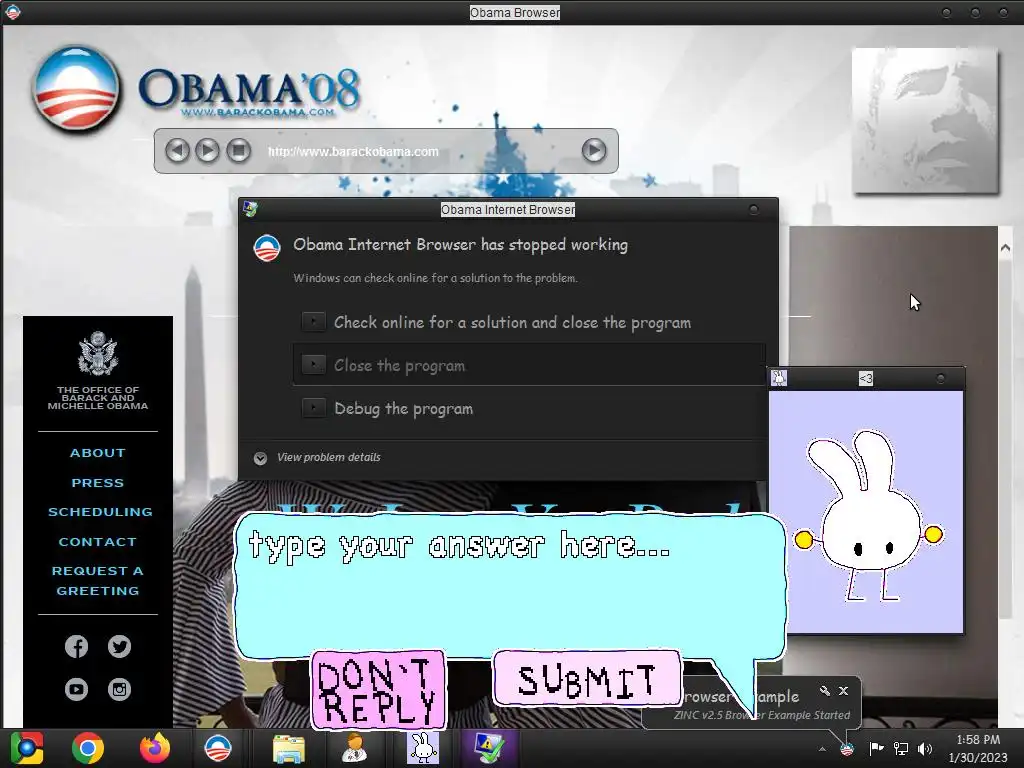Screen dimensions: 1024x768
Task: Click the Obama Browser taskbar icon
Action: (x=217, y=748)
